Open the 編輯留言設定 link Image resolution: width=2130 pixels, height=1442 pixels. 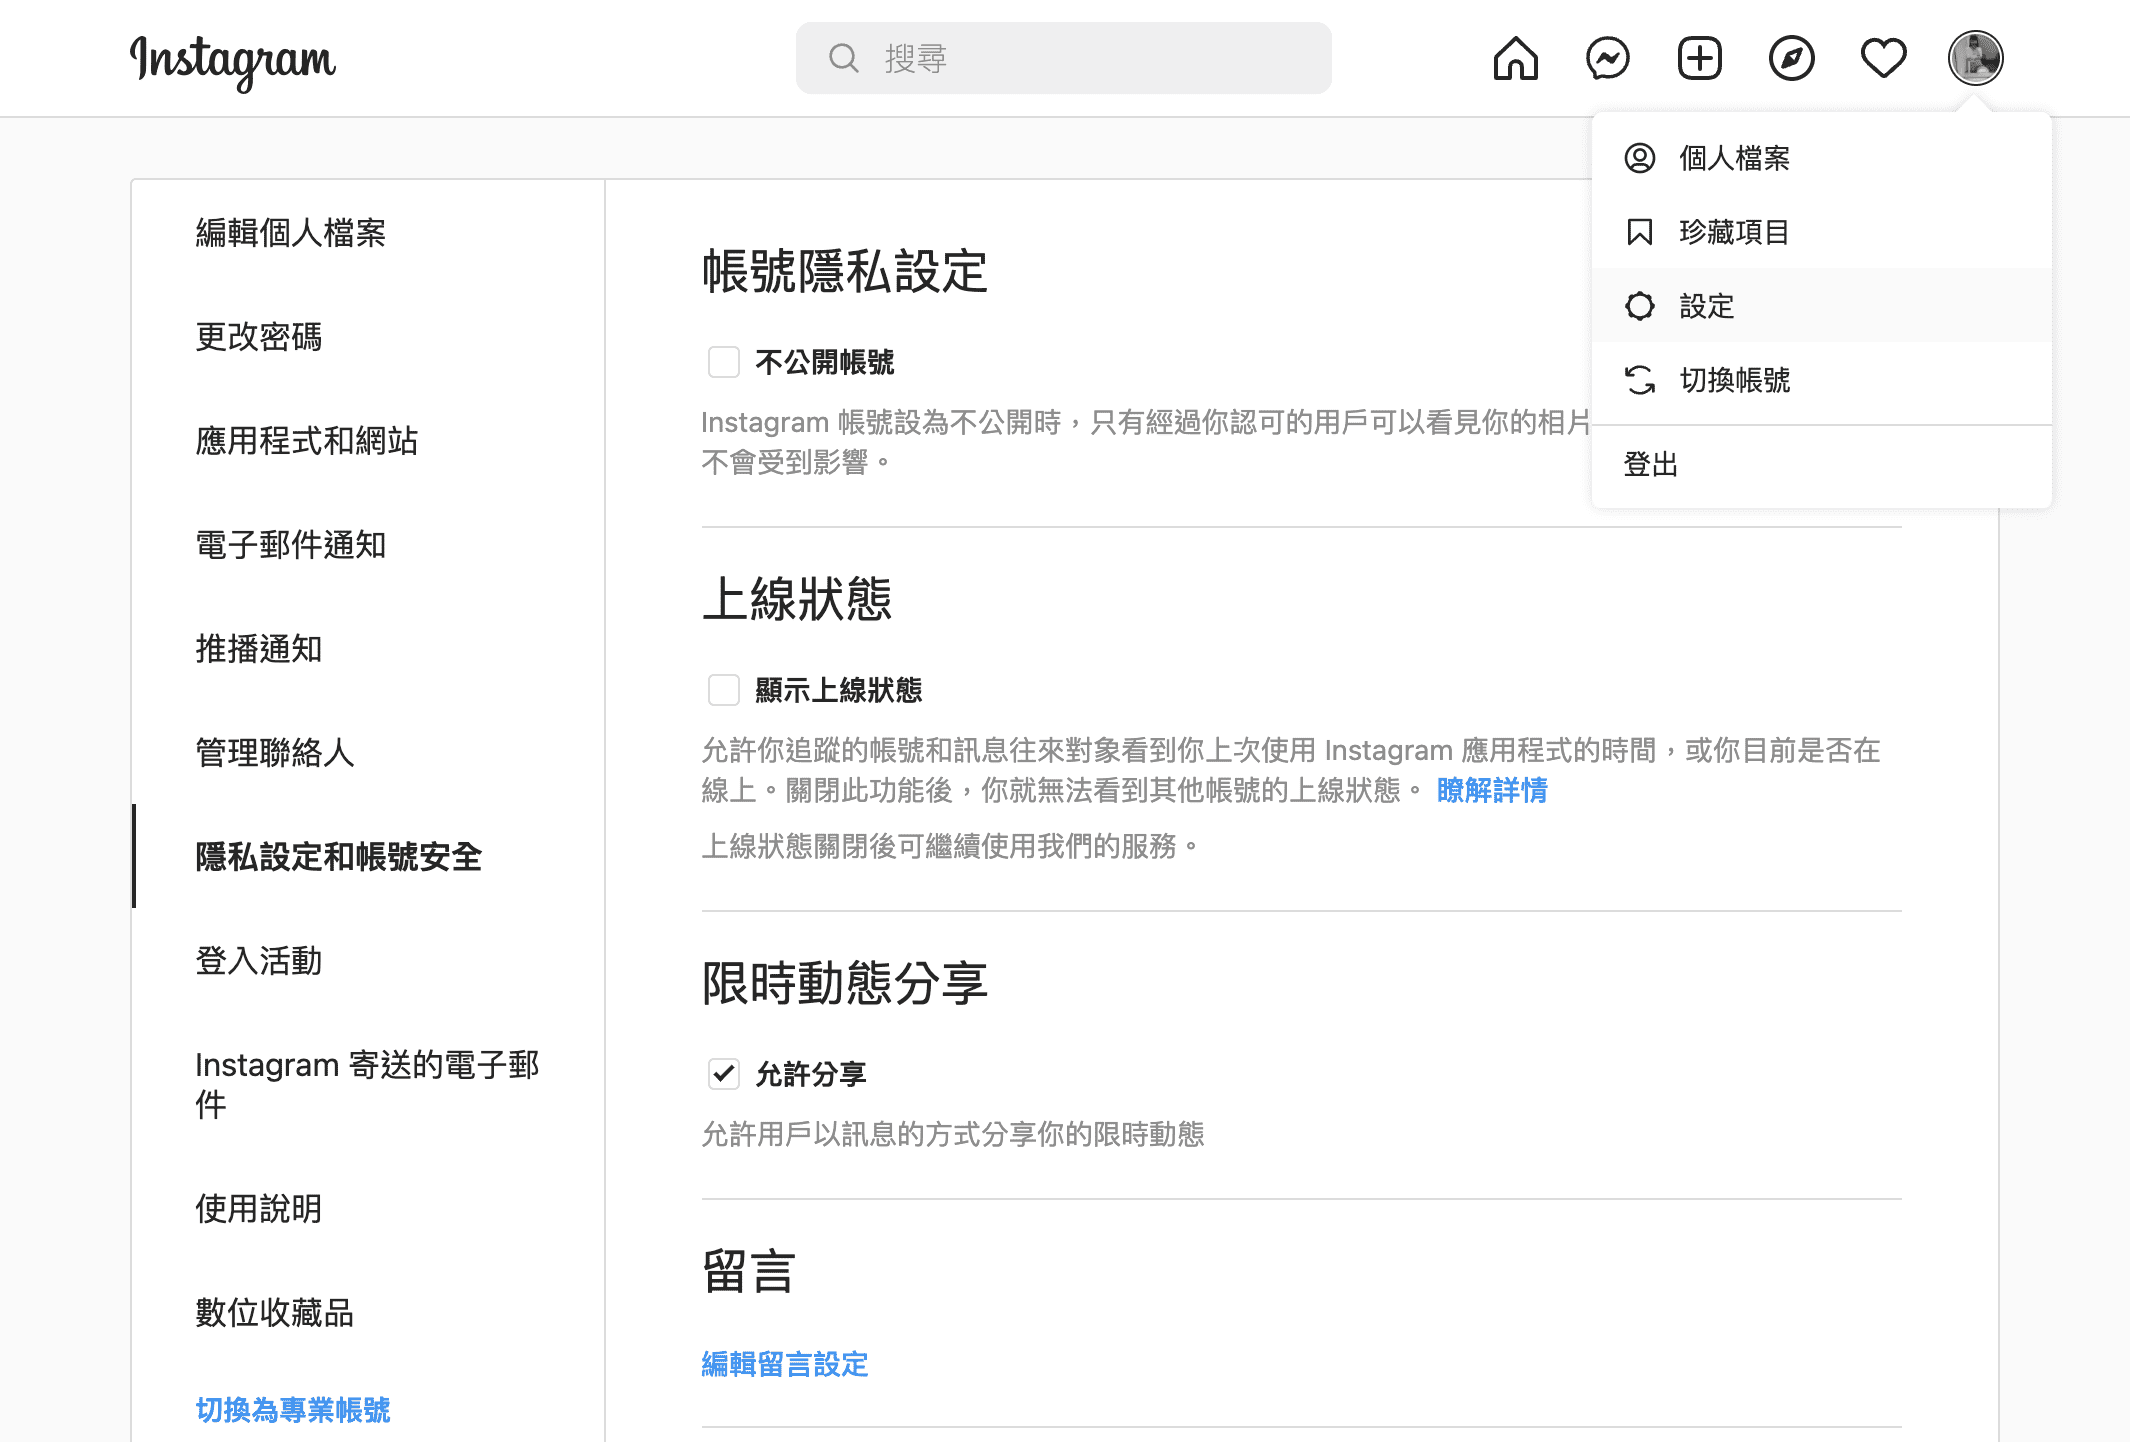tap(785, 1364)
